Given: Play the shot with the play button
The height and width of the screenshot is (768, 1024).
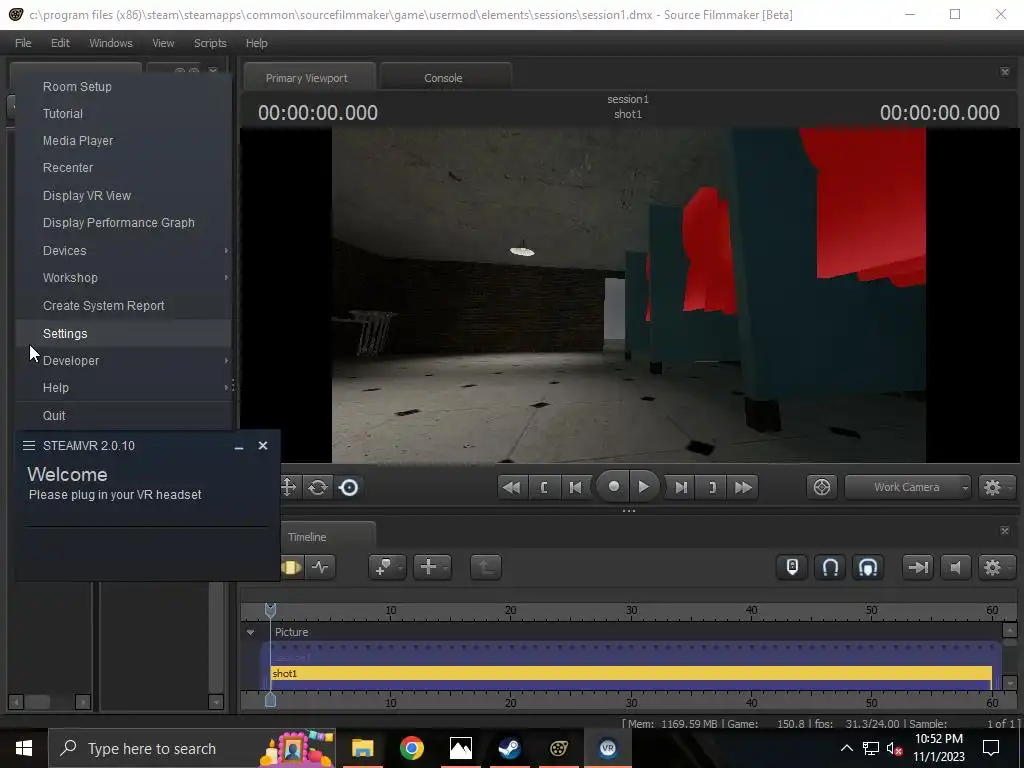Looking at the screenshot, I should [643, 487].
